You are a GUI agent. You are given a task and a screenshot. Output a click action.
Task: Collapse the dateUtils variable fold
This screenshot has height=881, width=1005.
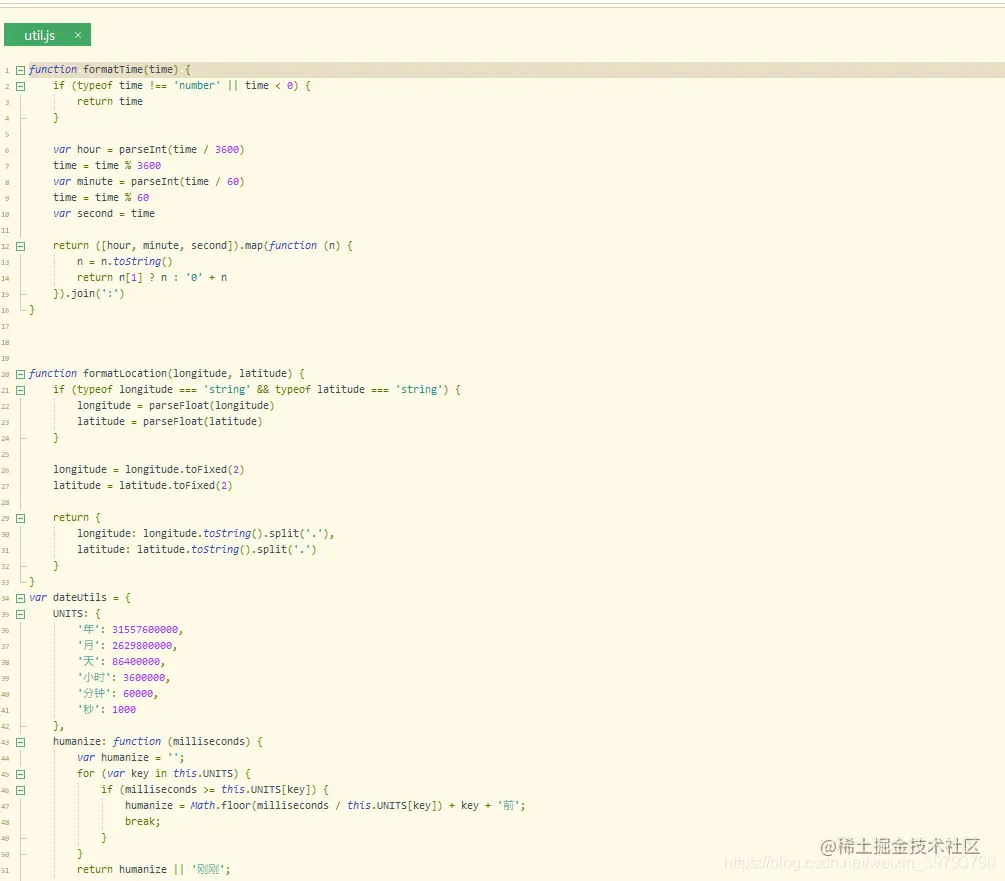click(21, 598)
